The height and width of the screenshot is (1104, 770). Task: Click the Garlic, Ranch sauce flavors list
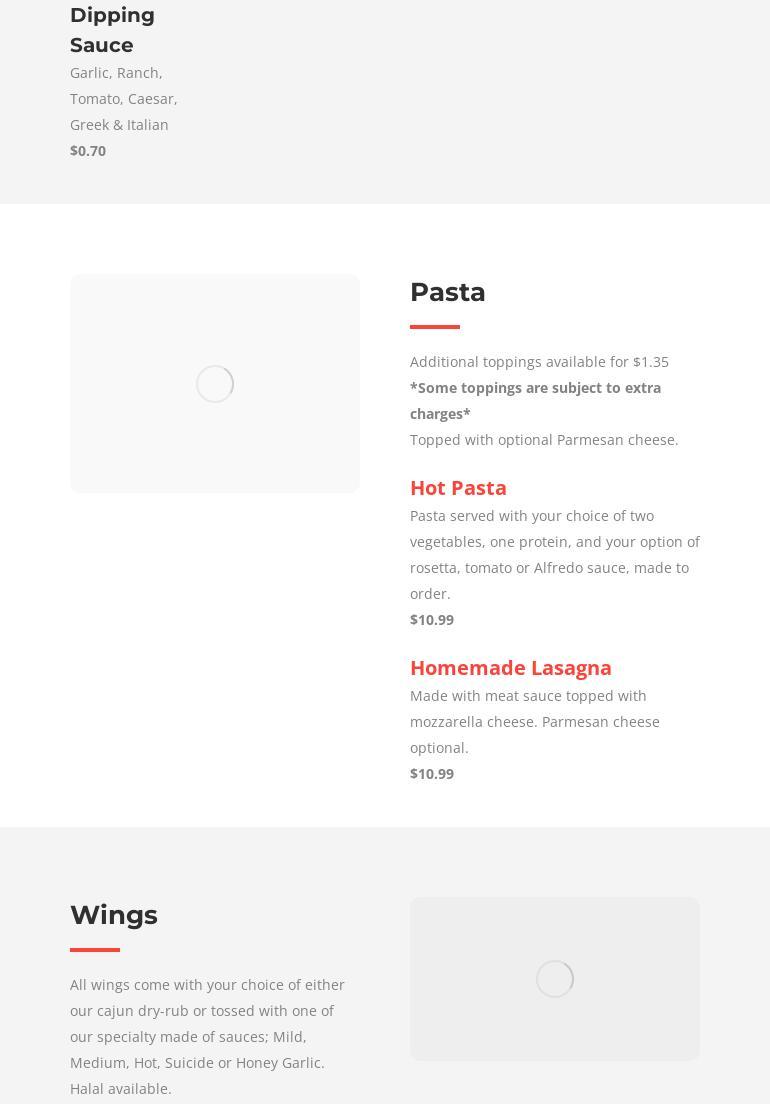(123, 99)
